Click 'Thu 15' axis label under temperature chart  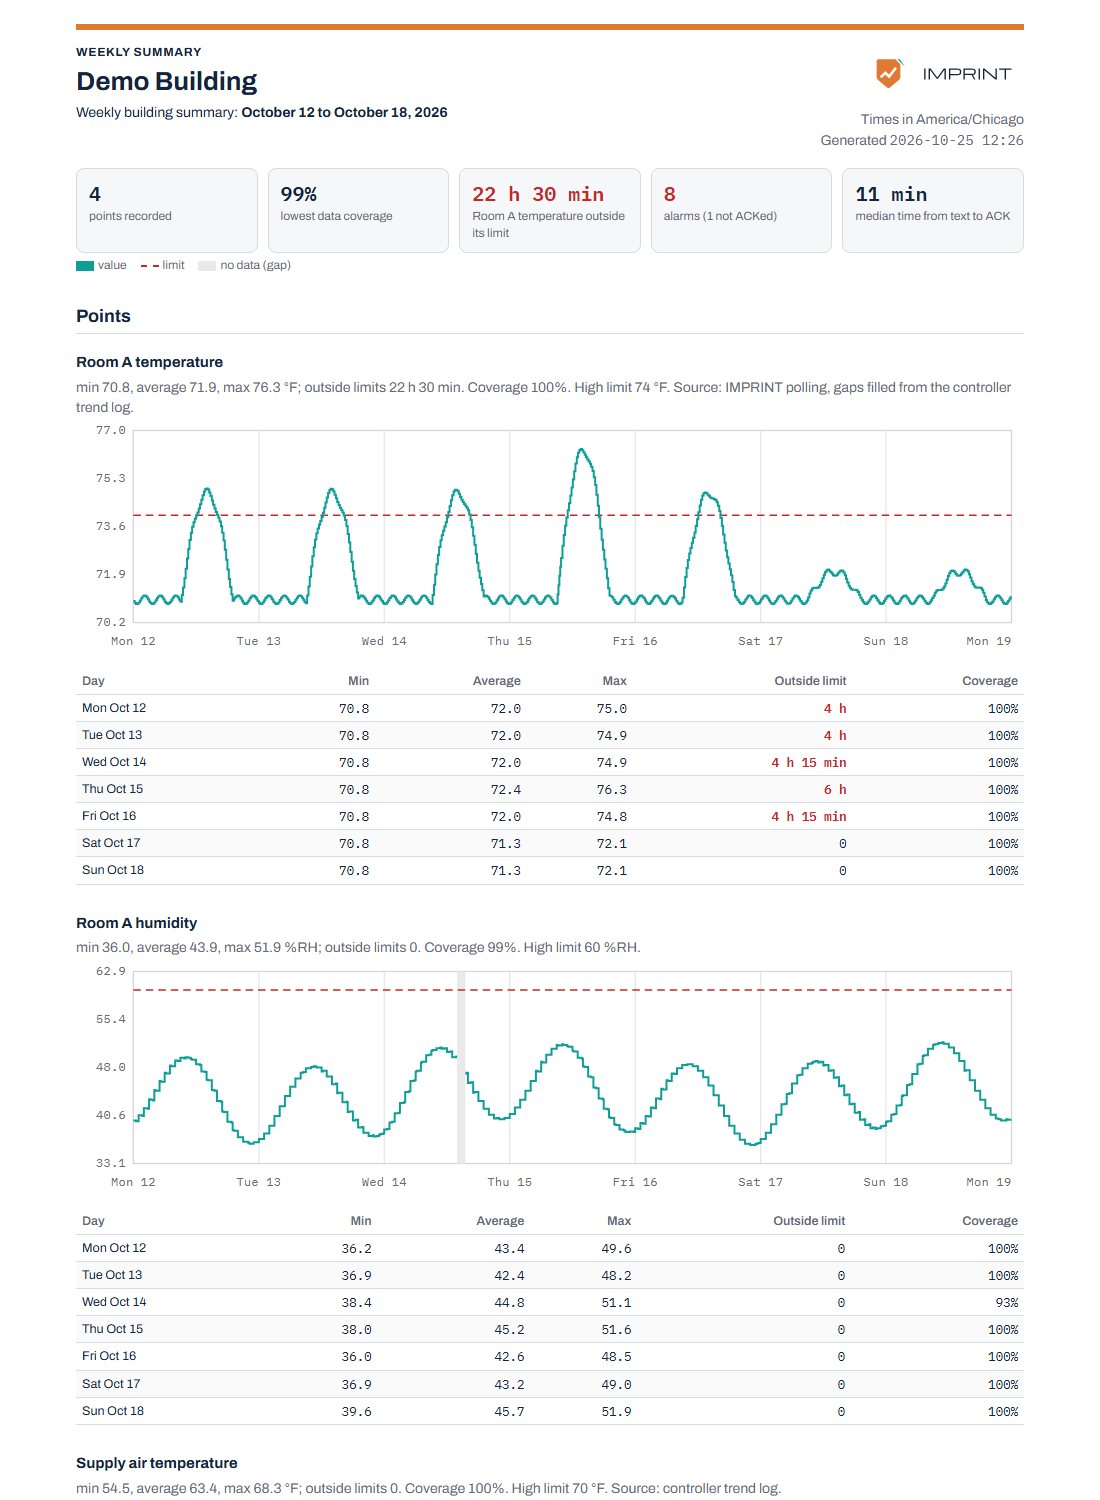[510, 641]
